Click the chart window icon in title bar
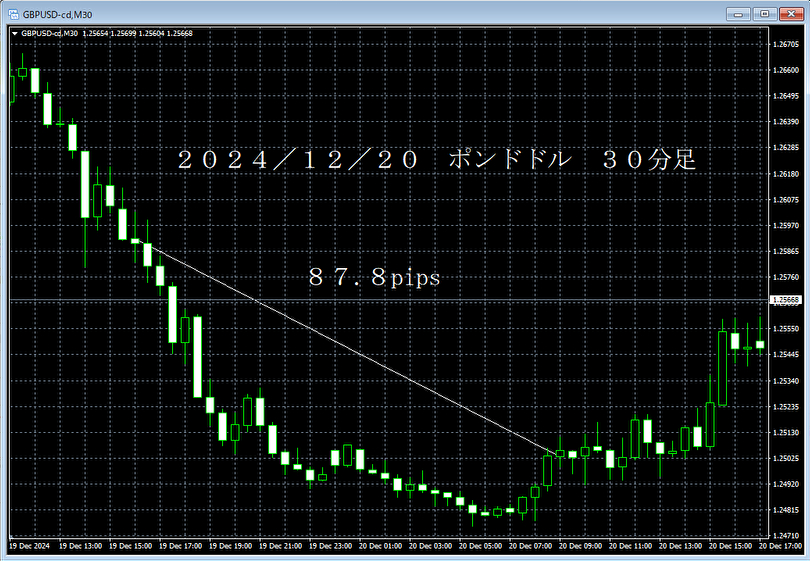The height and width of the screenshot is (561, 810). (13, 14)
